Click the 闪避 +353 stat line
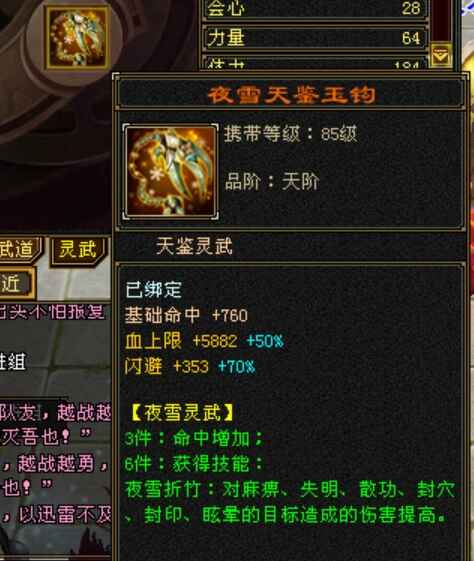Image resolution: width=474 pixels, height=561 pixels. pyautogui.click(x=190, y=367)
